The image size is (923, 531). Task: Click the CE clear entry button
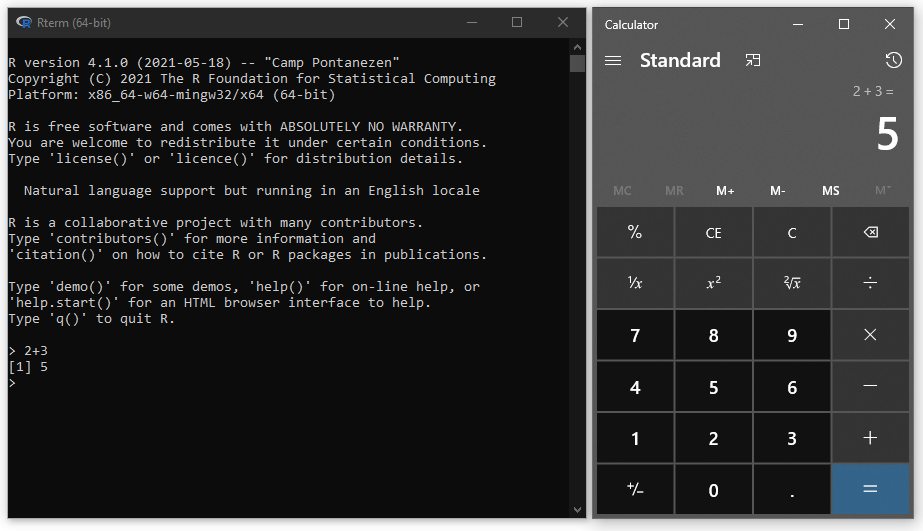713,233
